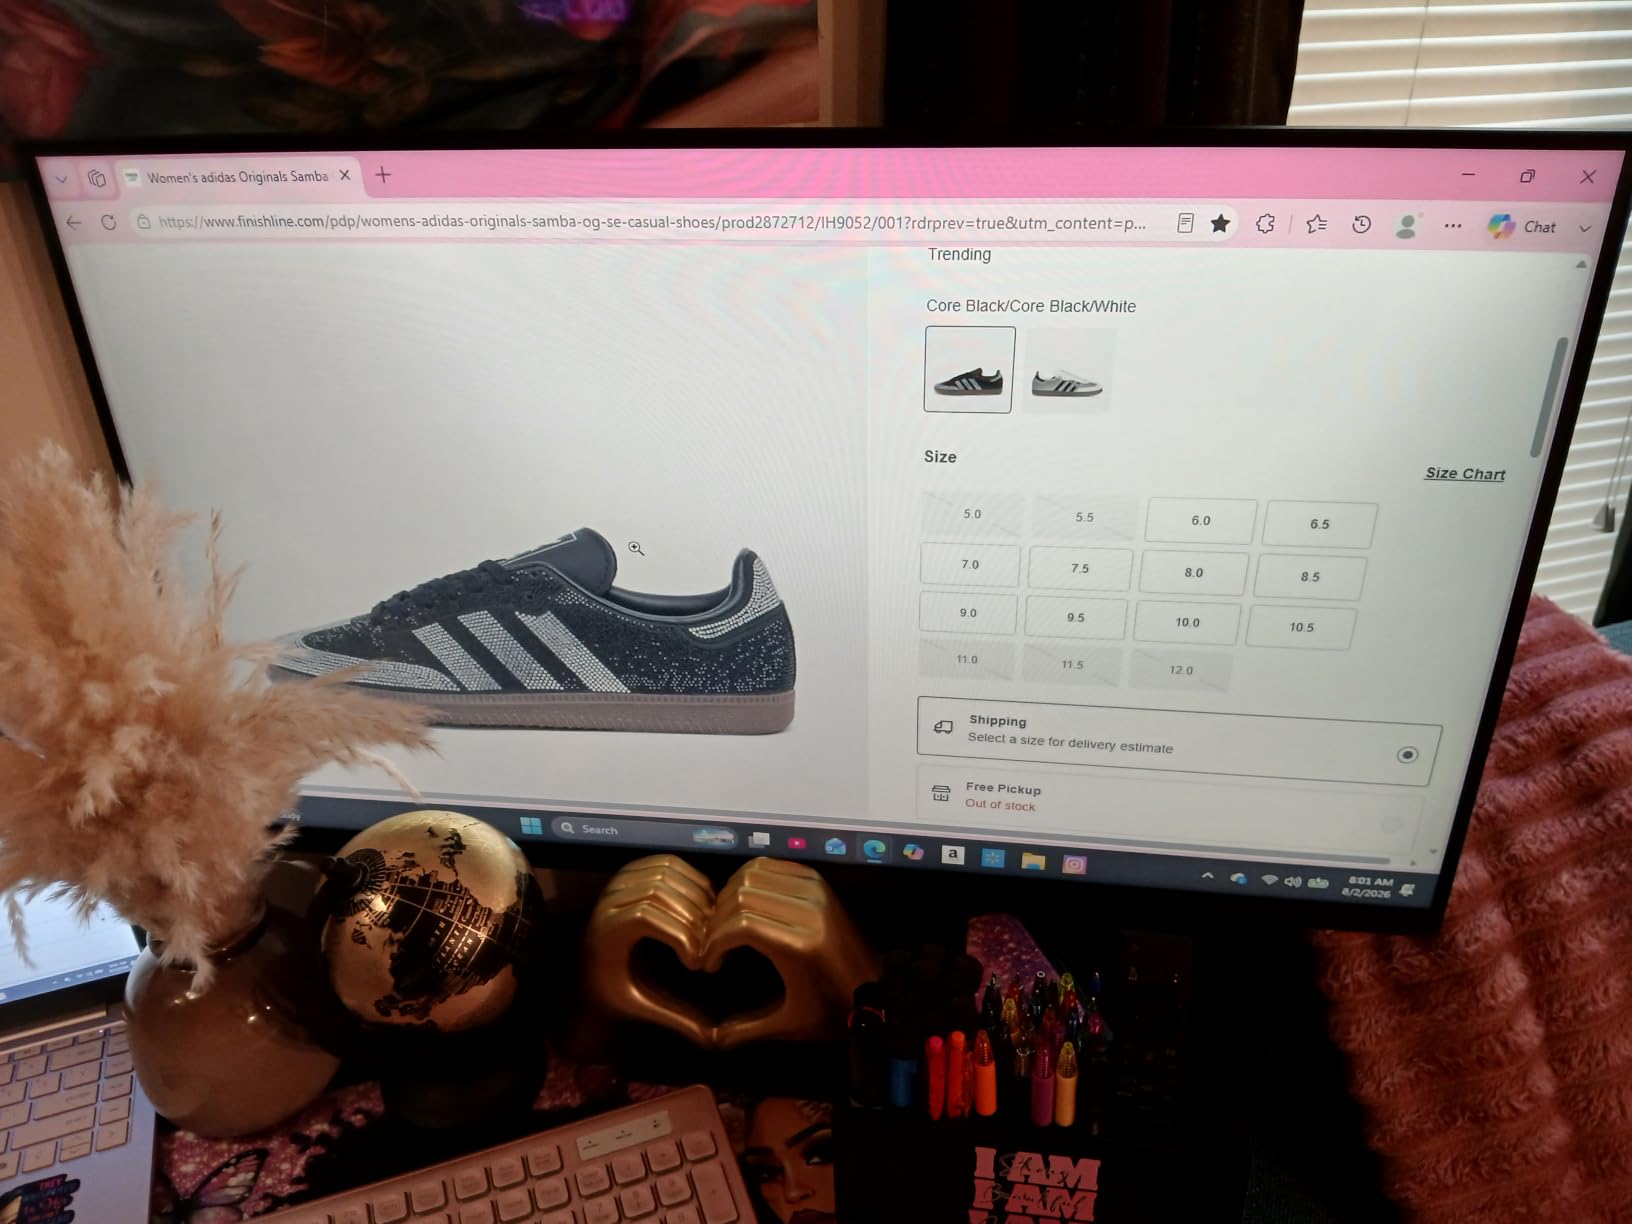Open the Windows Start menu
The image size is (1632, 1224).
(531, 826)
